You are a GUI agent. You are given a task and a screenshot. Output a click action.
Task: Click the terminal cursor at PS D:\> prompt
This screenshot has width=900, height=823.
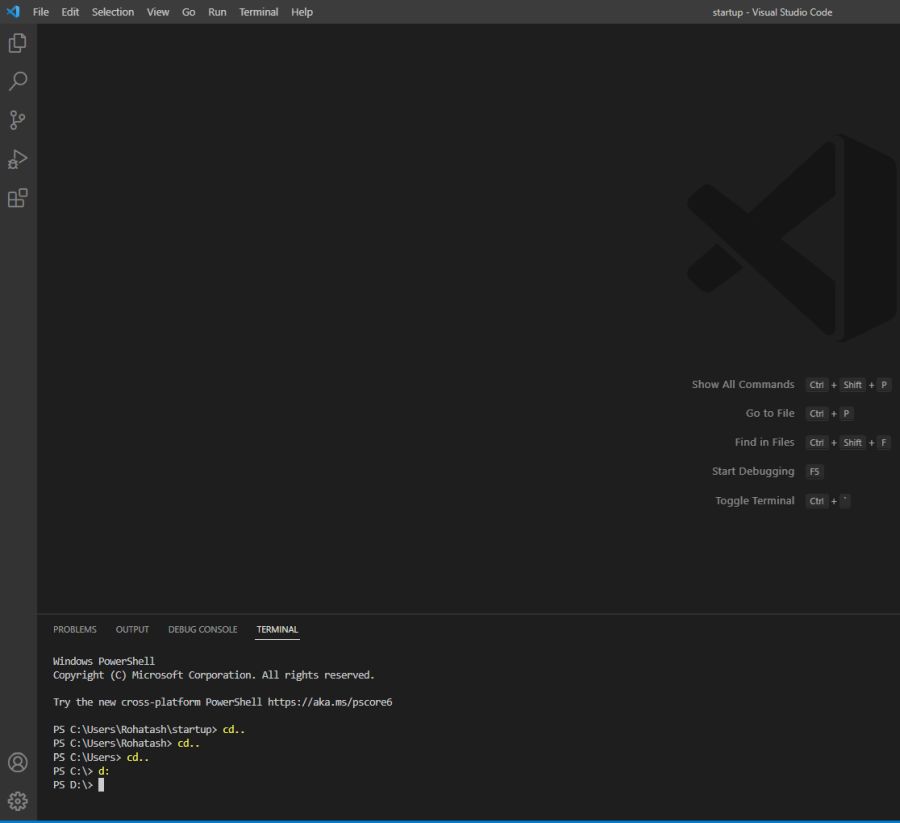[101, 785]
